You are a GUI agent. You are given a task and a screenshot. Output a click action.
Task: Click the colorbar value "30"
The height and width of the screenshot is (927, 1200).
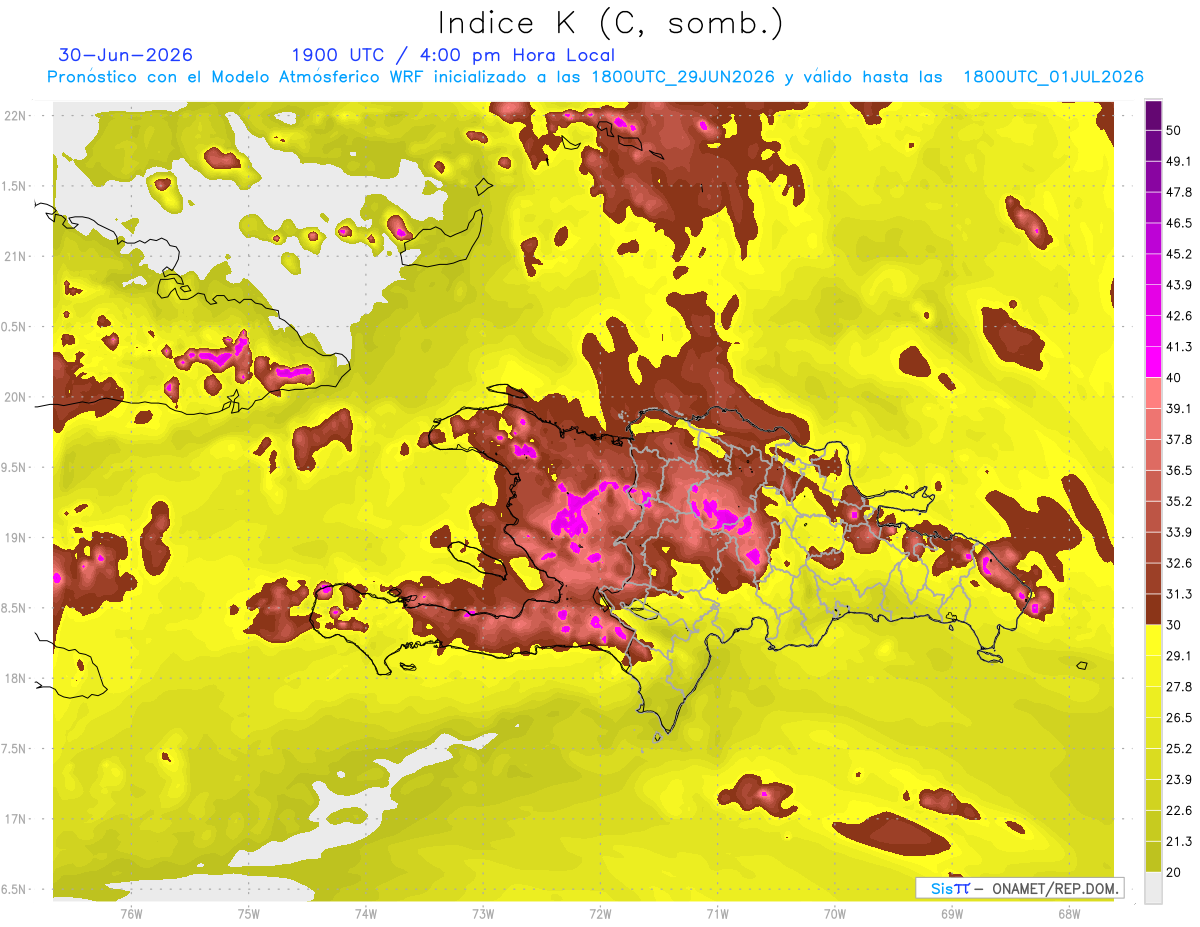click(x=1173, y=625)
